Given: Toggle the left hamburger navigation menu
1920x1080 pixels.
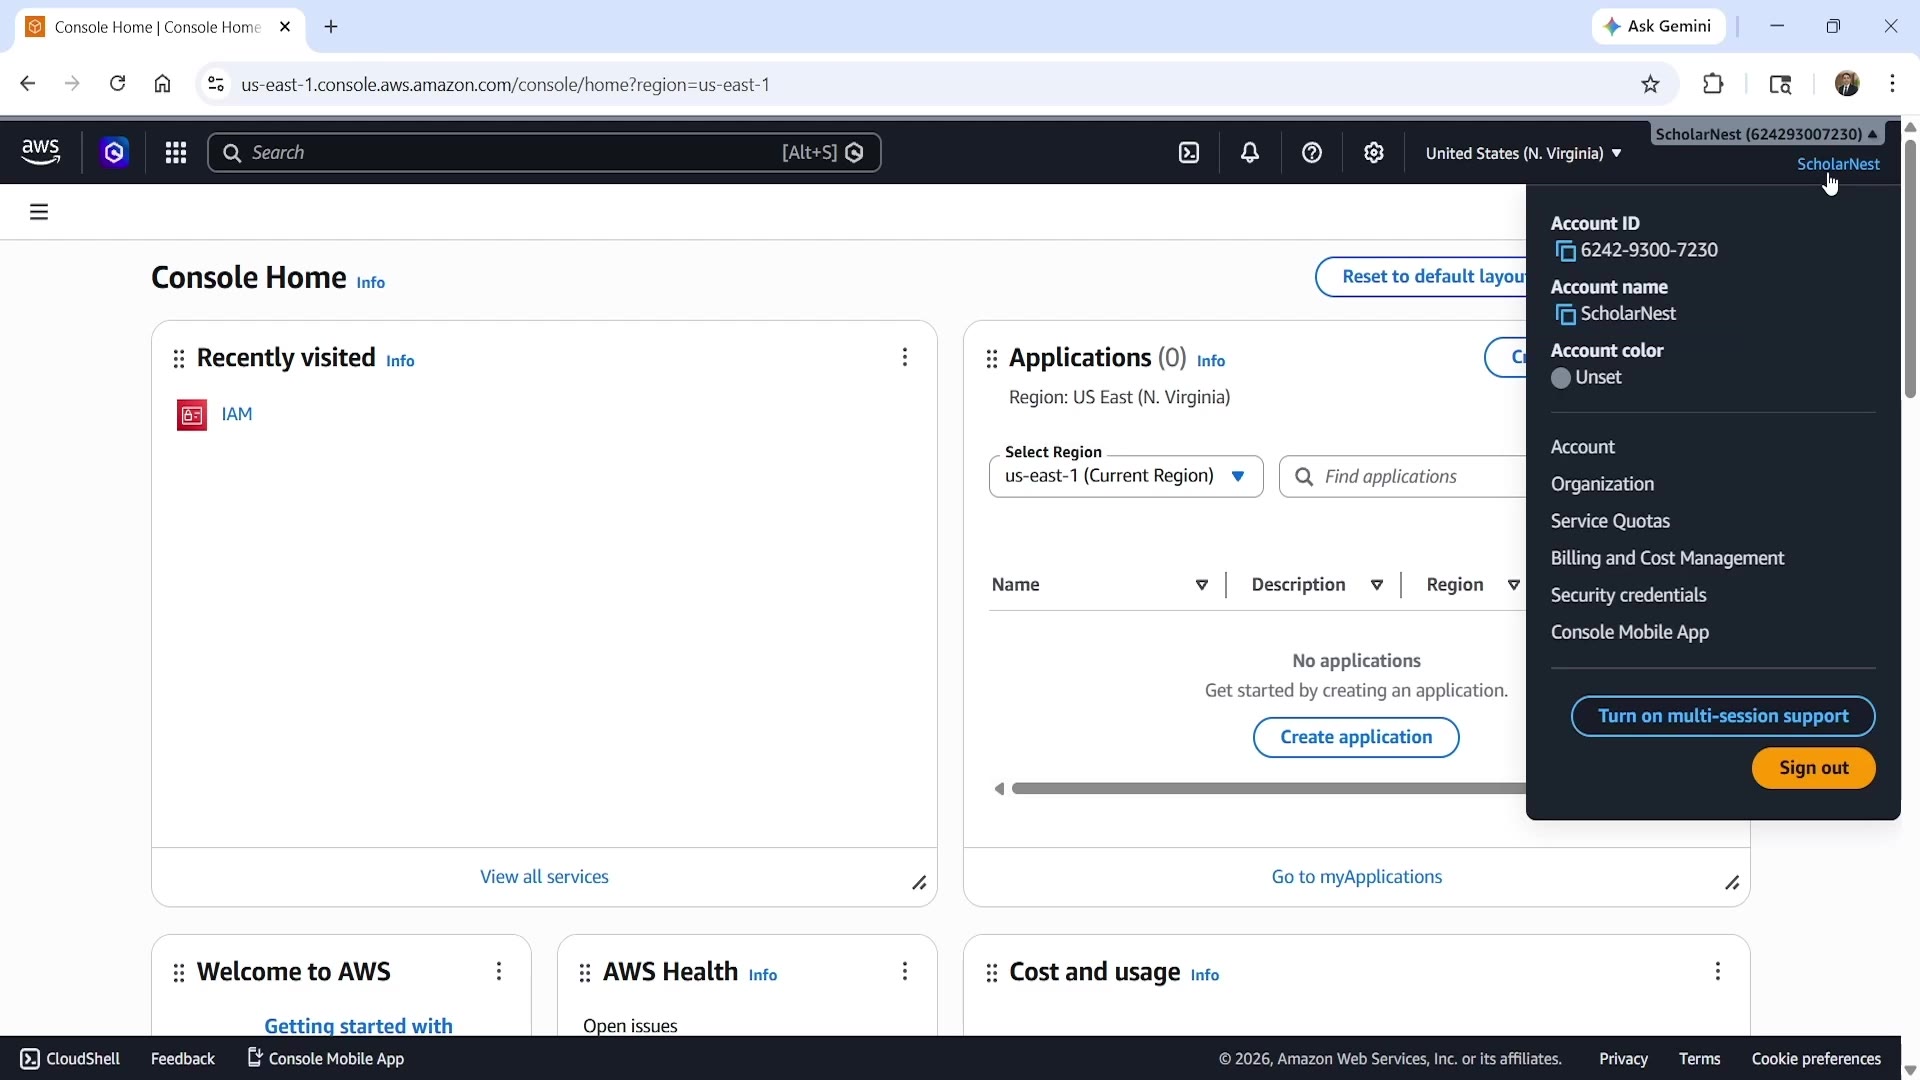Looking at the screenshot, I should pos(39,212).
